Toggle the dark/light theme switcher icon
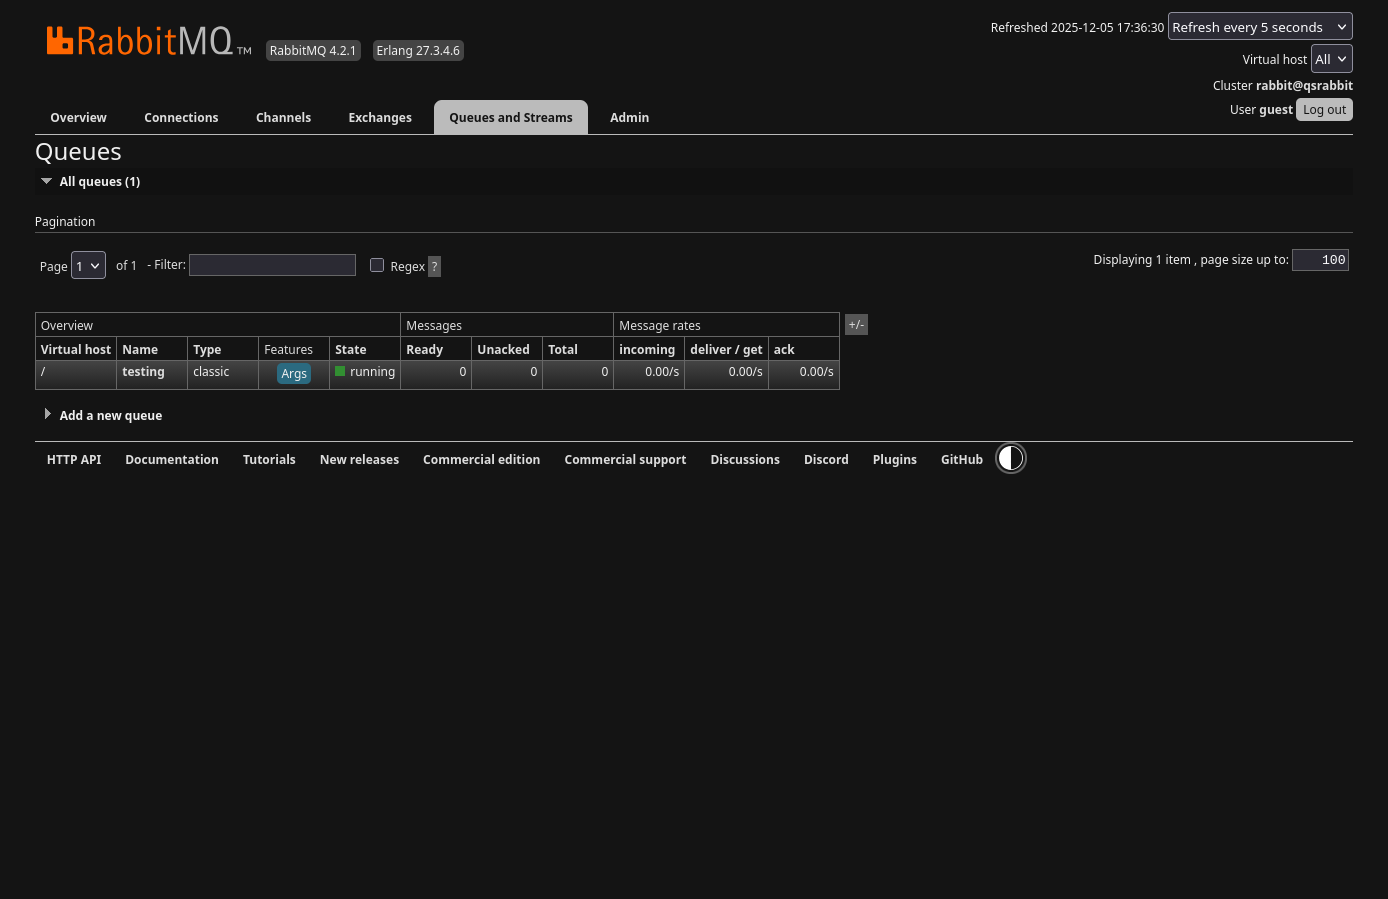1388x899 pixels. pos(1011,459)
